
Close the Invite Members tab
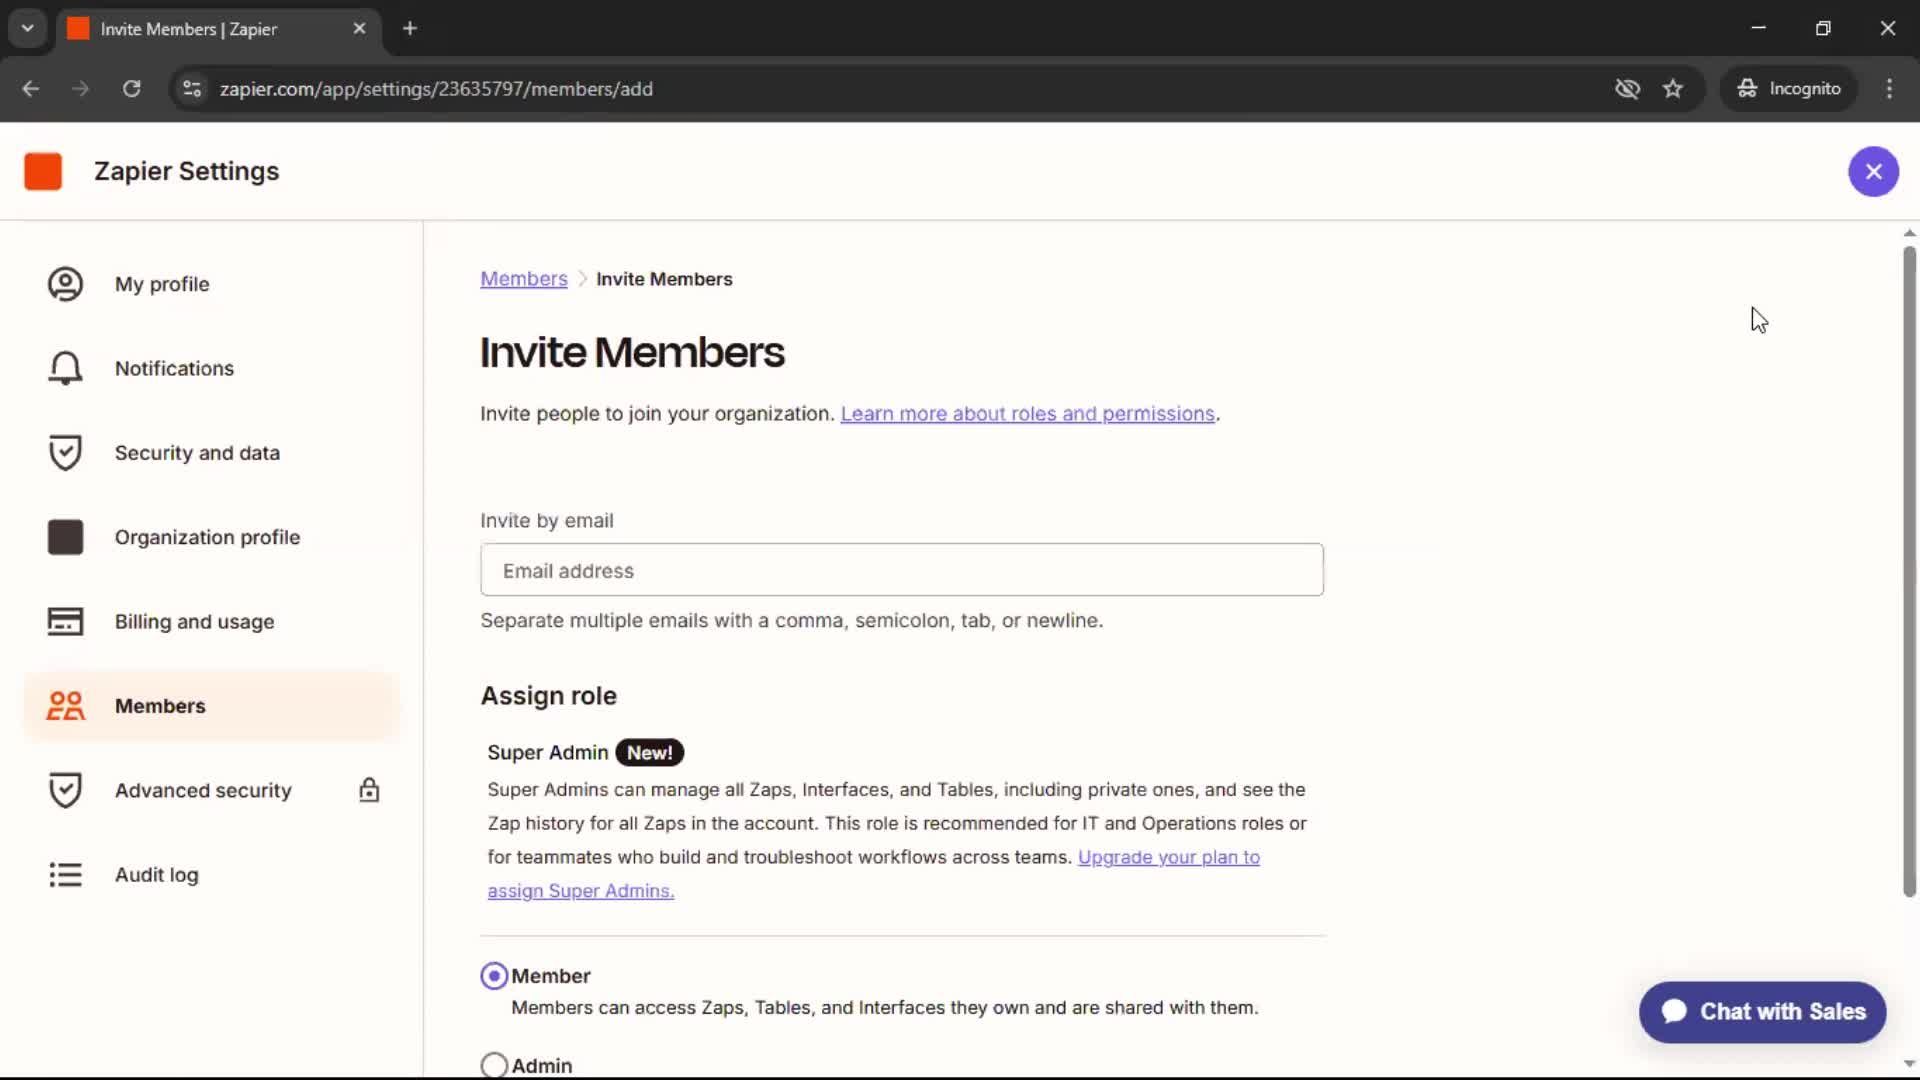coord(359,29)
